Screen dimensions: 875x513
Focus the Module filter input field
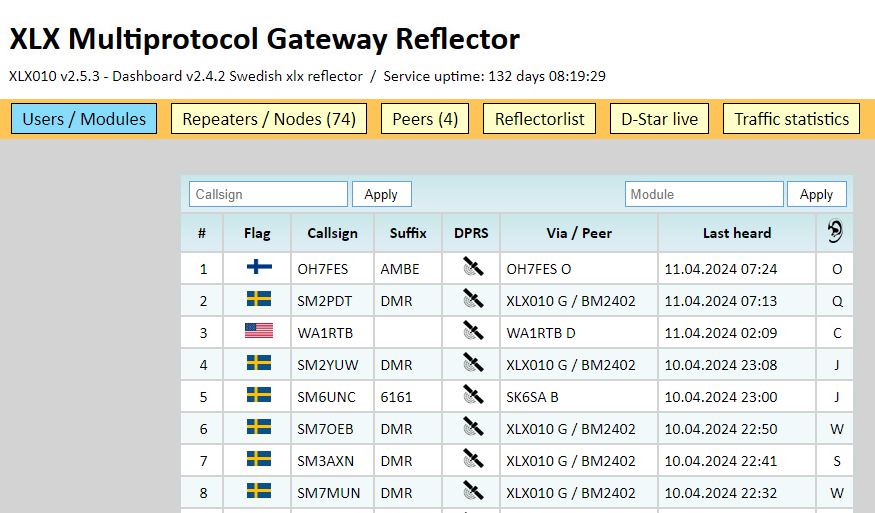pyautogui.click(x=704, y=194)
